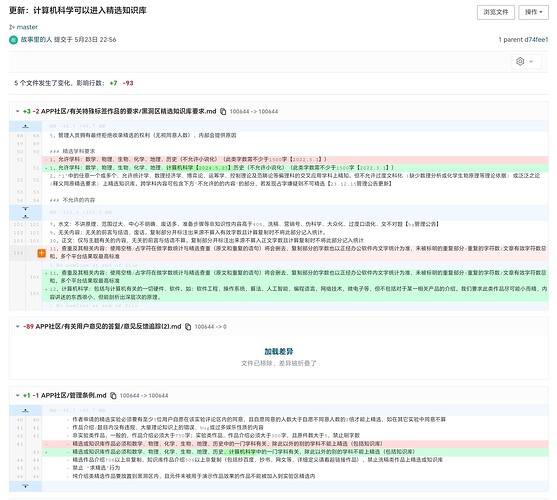Viewport: 557px width, 500px height.
Task: Open the diff settings gear dropdown
Action: pyautogui.click(x=525, y=61)
